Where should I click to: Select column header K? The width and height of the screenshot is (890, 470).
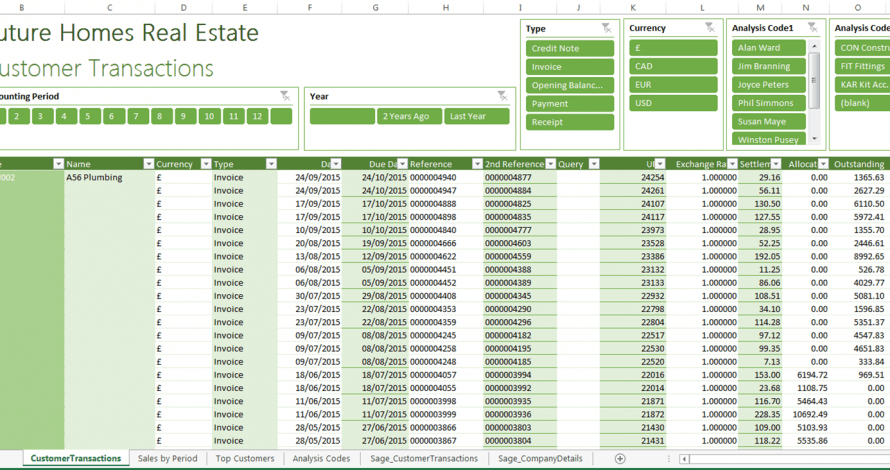click(633, 7)
